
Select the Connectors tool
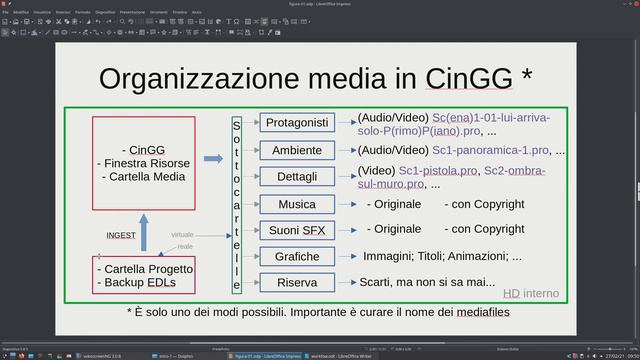tap(96, 32)
